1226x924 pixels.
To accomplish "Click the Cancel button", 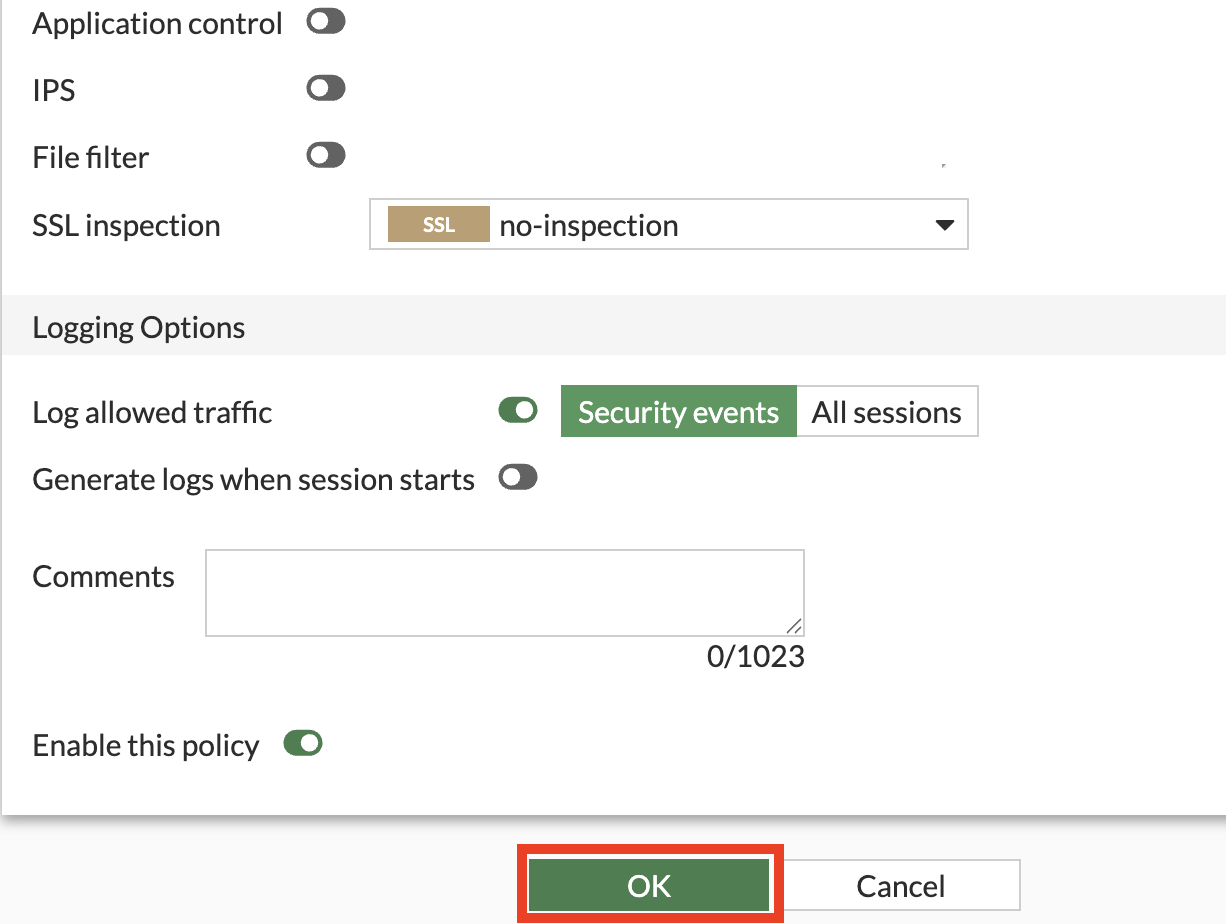I will point(900,886).
